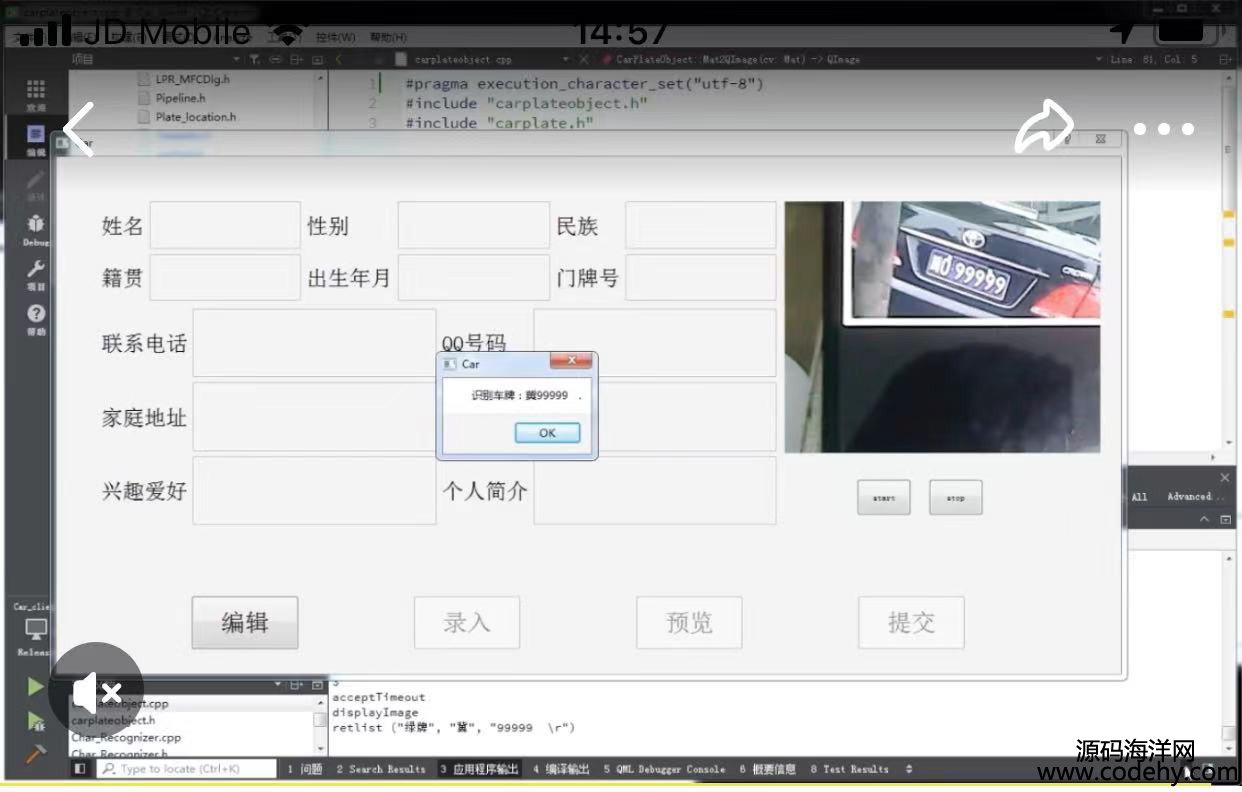
Task: Open the three-dots more options menu
Action: click(x=1163, y=129)
